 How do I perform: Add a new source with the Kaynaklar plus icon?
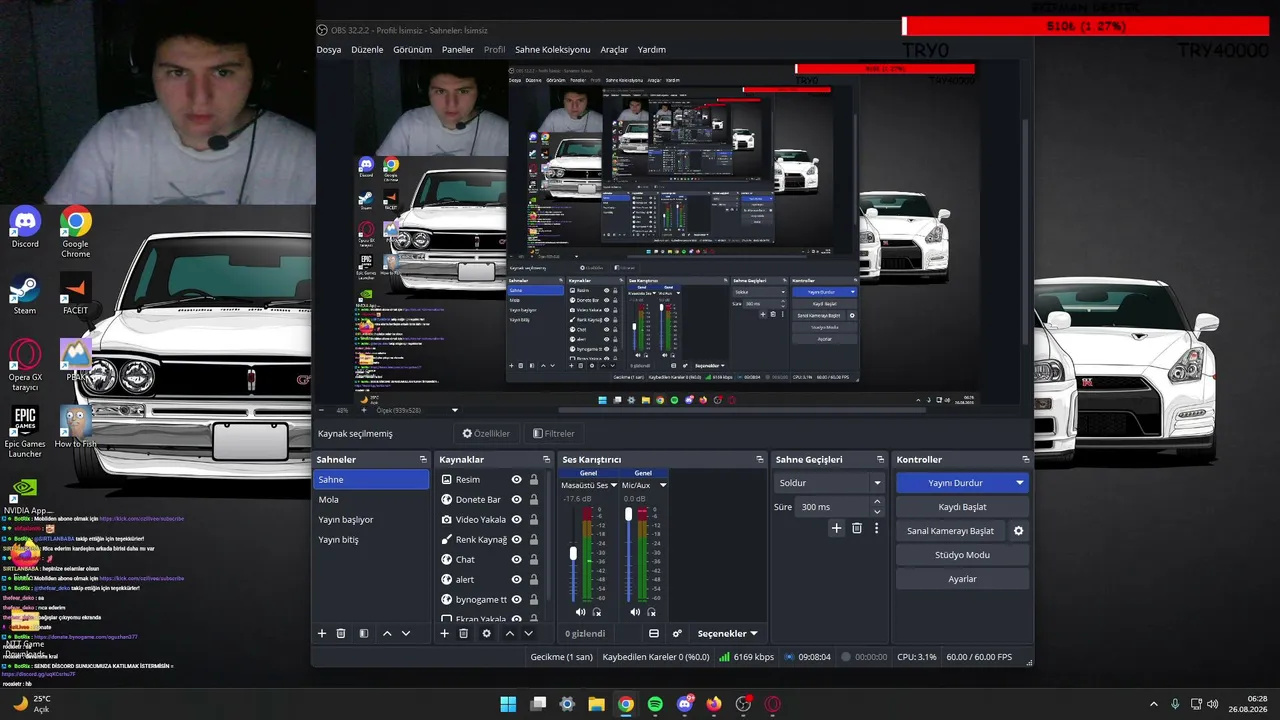click(445, 633)
